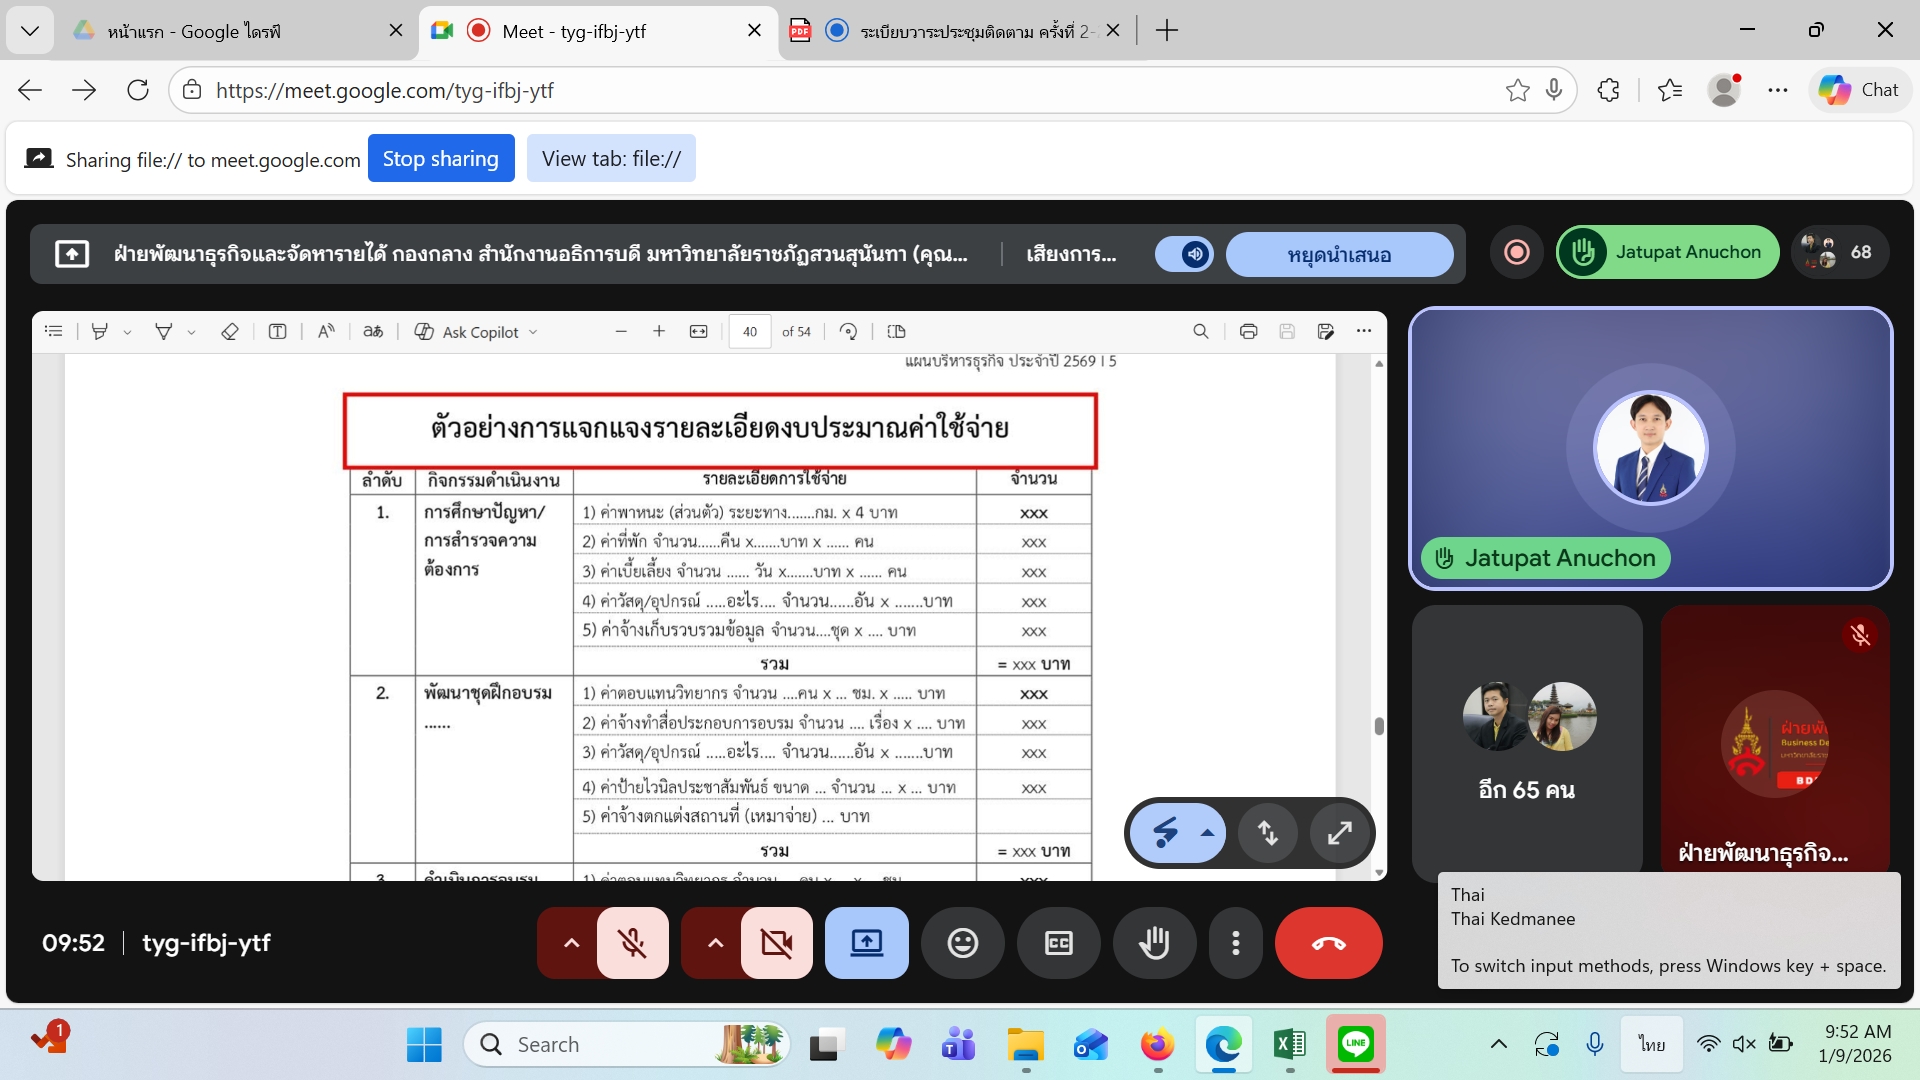
Task: Click the PDF print icon
Action: [1248, 332]
